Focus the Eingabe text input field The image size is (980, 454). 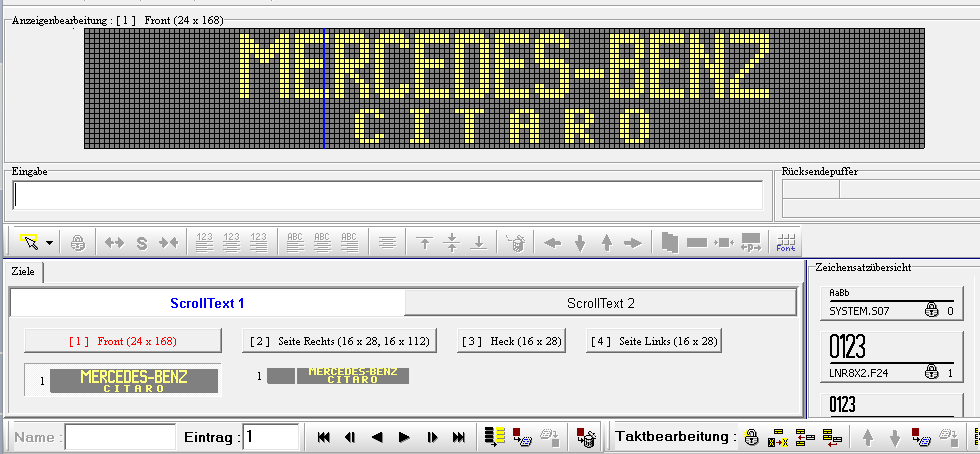388,196
